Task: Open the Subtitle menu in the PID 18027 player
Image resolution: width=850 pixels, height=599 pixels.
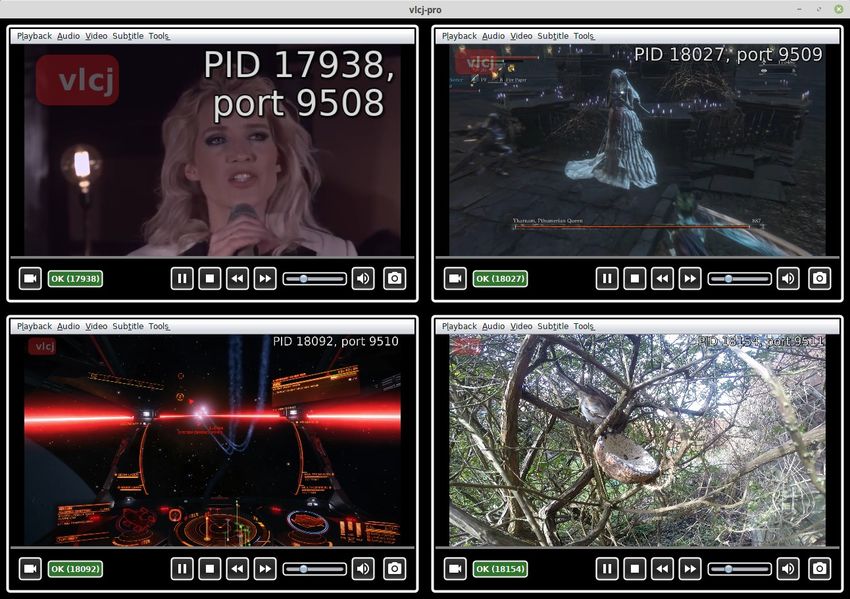Action: coord(553,36)
